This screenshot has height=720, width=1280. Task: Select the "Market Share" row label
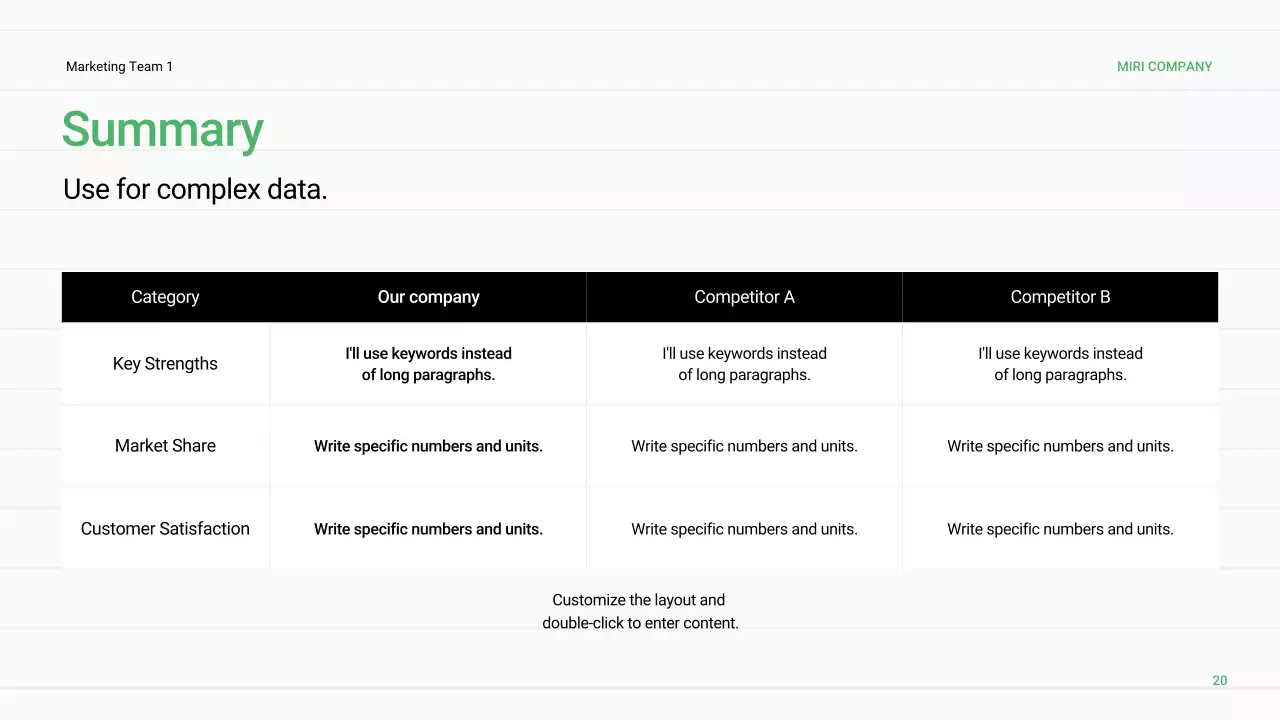(x=165, y=446)
